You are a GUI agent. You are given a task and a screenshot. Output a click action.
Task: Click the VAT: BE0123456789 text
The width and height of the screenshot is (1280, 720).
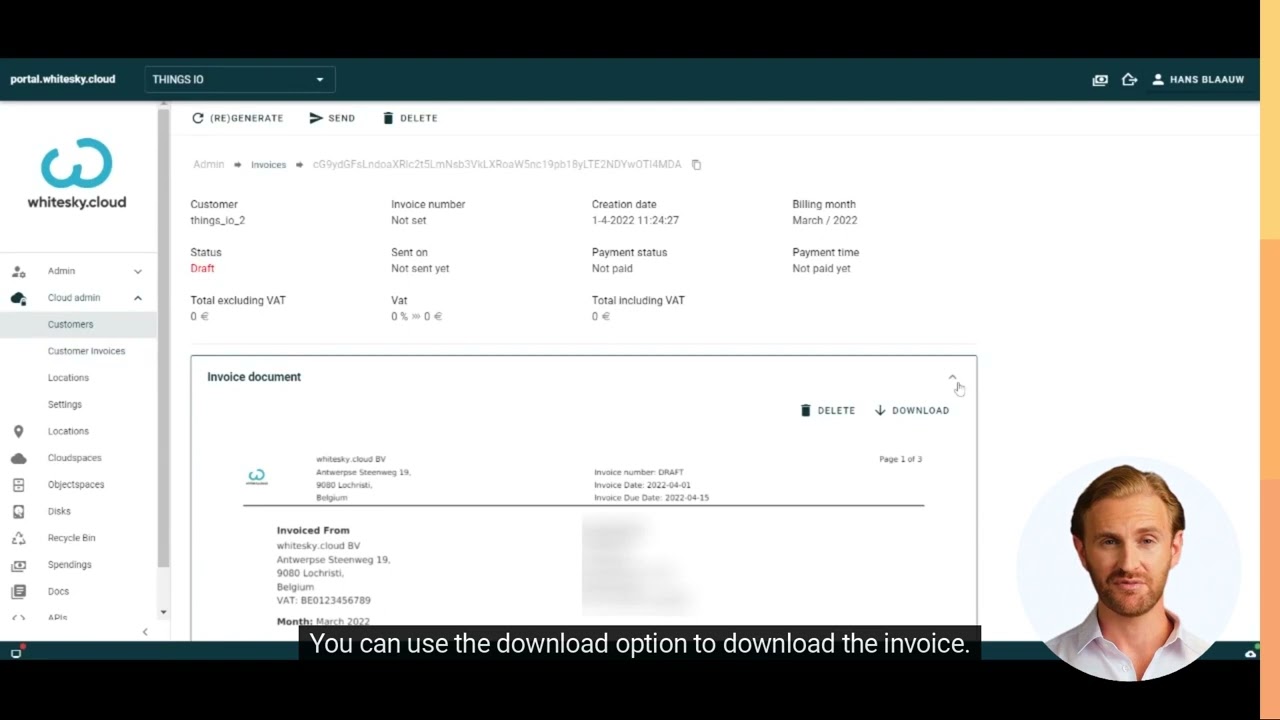(x=323, y=601)
